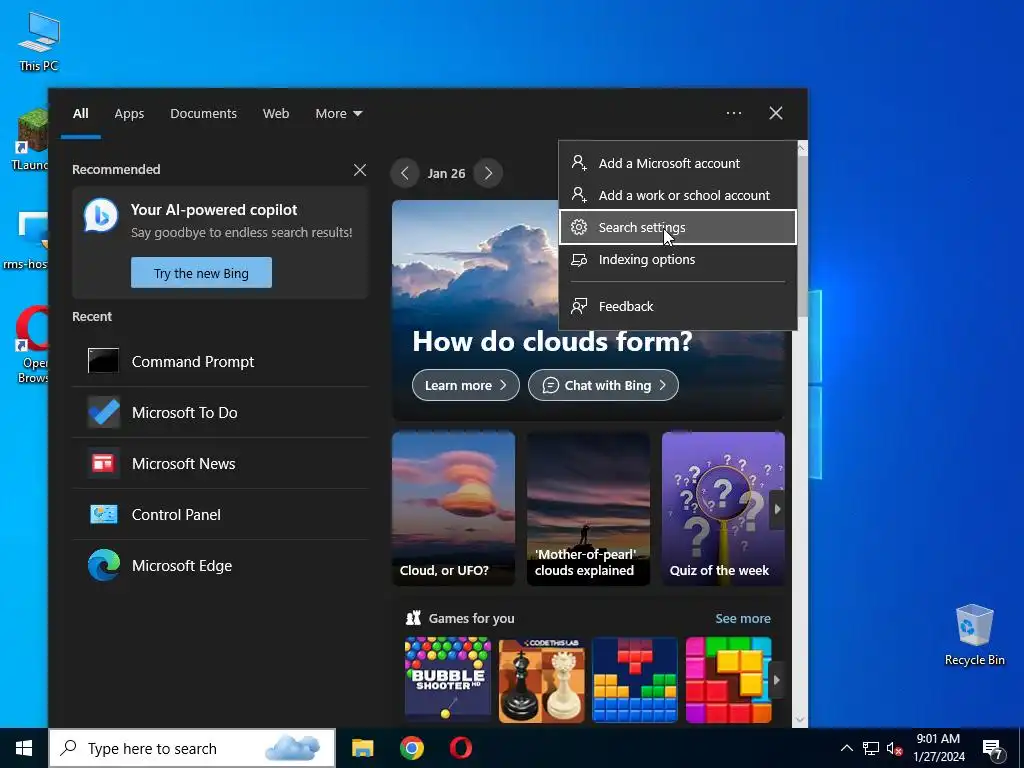The width and height of the screenshot is (1024, 768).
Task: Select This PC desktop icon
Action: click(x=39, y=41)
